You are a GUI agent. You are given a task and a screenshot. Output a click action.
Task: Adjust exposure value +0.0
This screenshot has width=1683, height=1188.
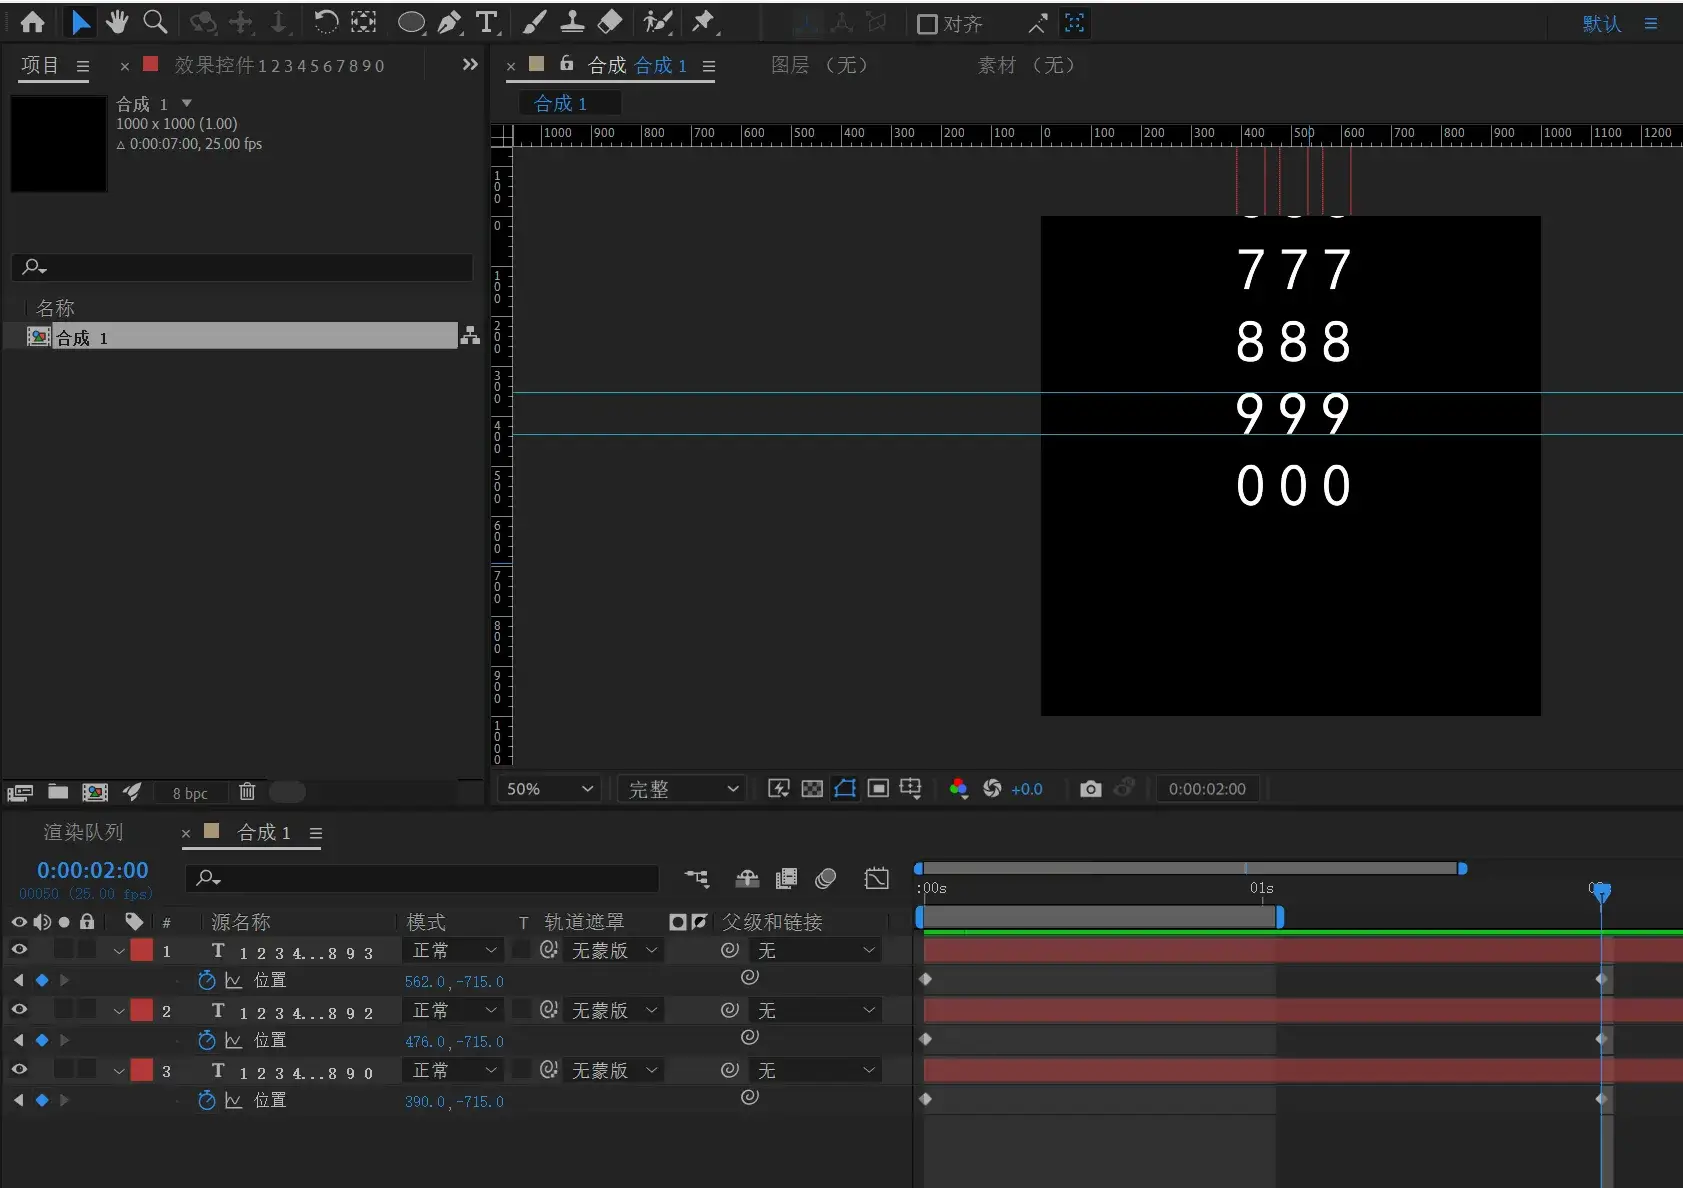point(1027,789)
